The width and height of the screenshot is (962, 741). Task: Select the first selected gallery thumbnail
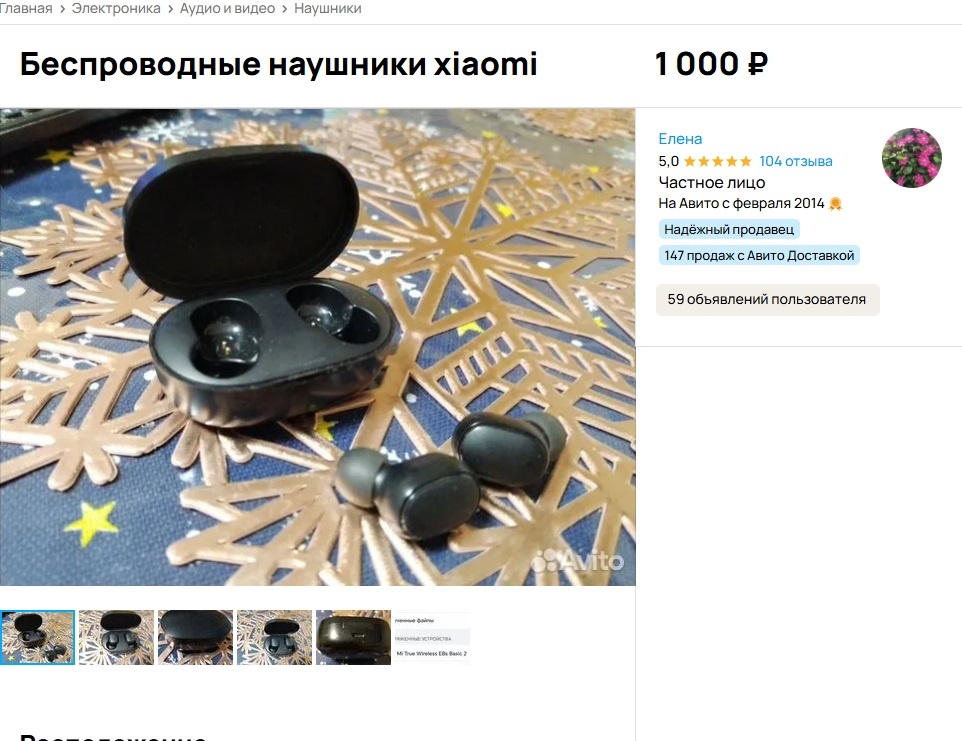tap(37, 637)
